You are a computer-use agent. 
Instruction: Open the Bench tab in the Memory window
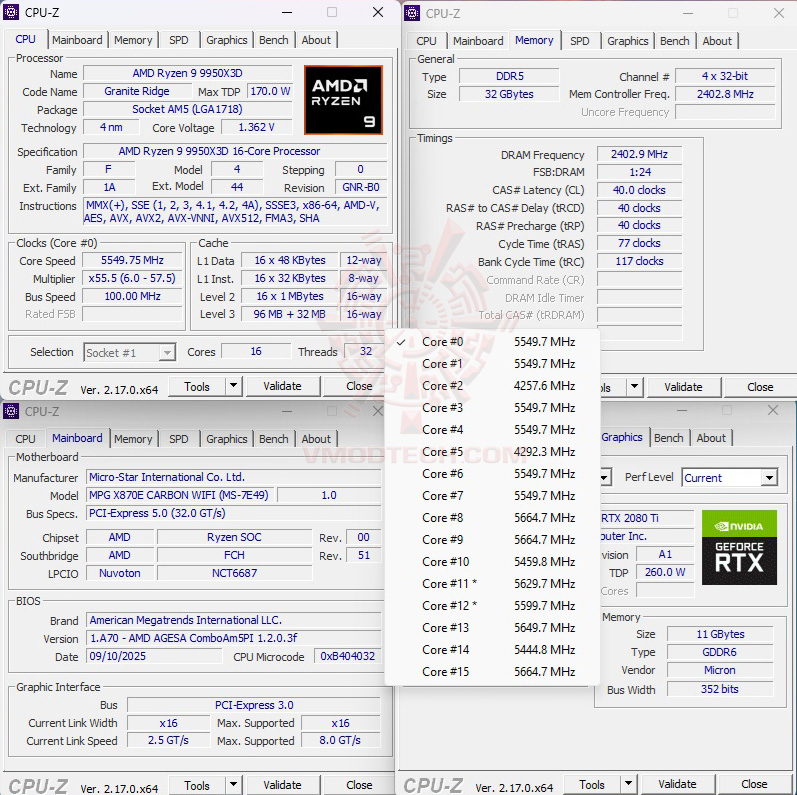click(675, 41)
